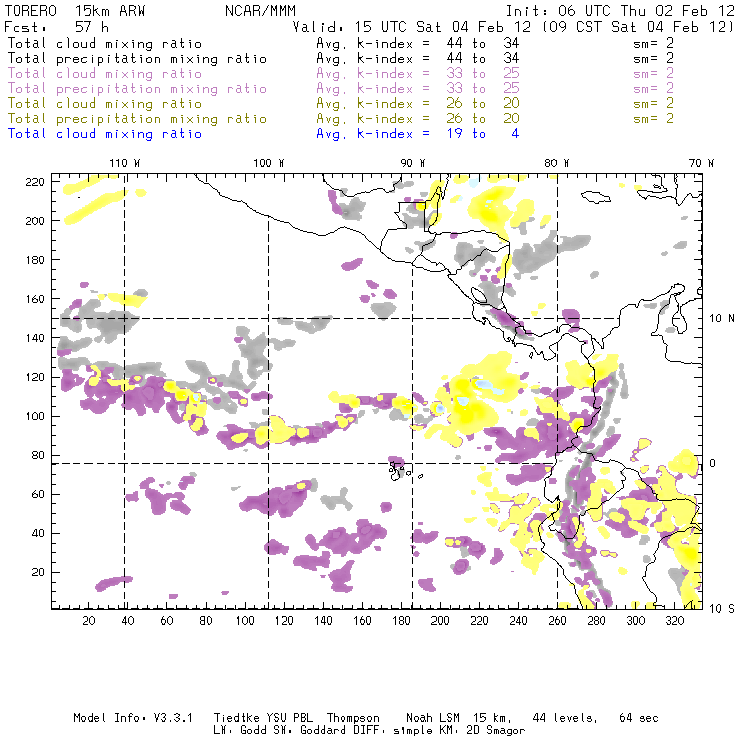Select the '300' grid axis tick label
This screenshot has width=740, height=740.
pyautogui.click(x=636, y=621)
